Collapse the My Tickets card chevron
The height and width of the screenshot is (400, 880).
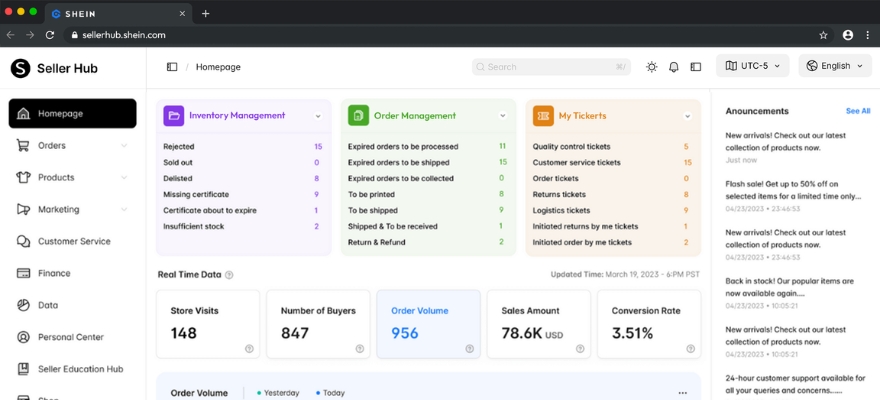coord(688,116)
